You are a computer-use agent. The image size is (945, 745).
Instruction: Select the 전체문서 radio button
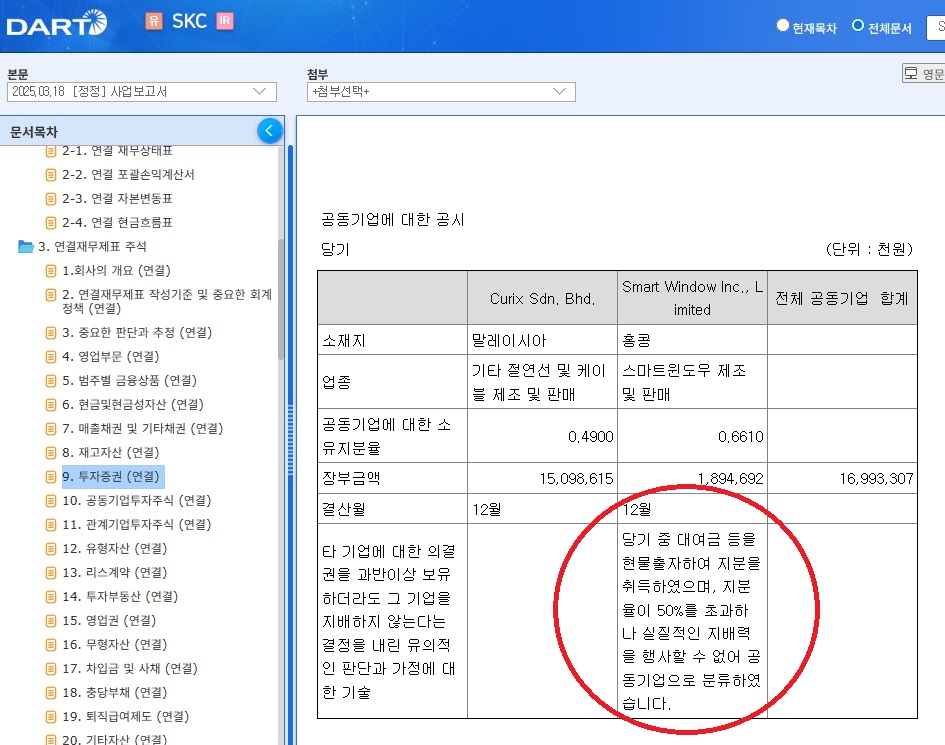(858, 26)
